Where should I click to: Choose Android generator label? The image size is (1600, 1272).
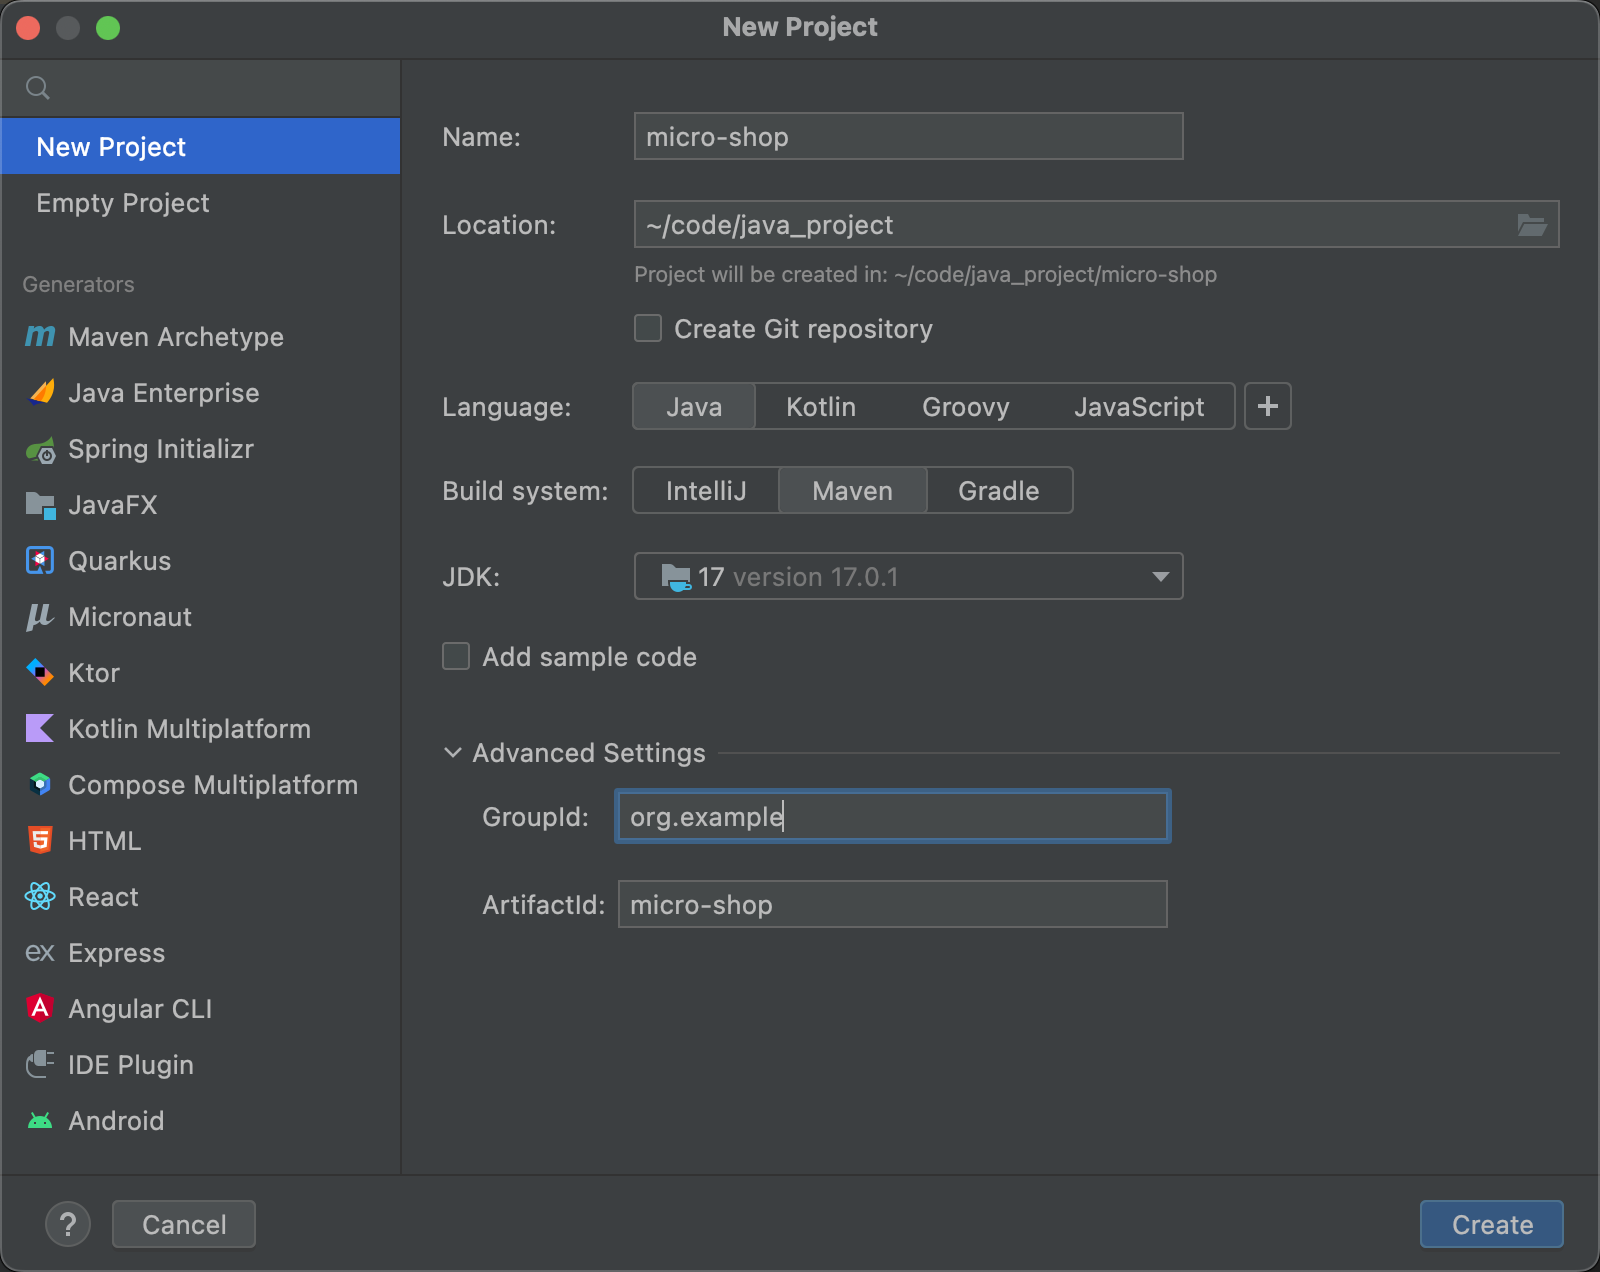click(x=116, y=1121)
